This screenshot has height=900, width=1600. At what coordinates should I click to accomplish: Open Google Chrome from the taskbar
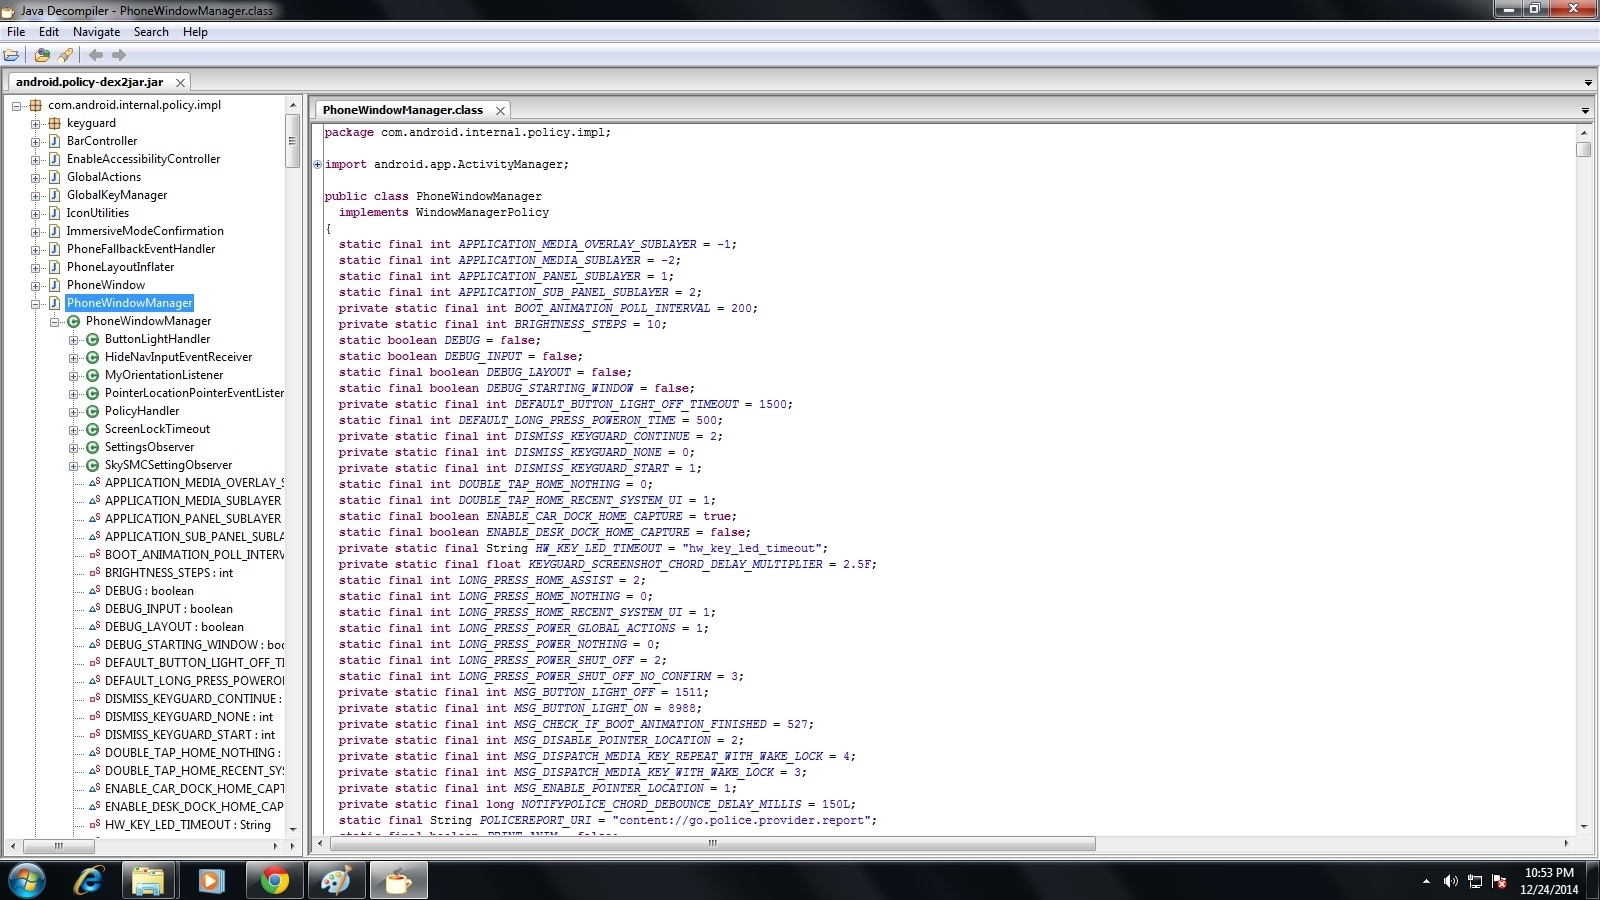coord(274,881)
